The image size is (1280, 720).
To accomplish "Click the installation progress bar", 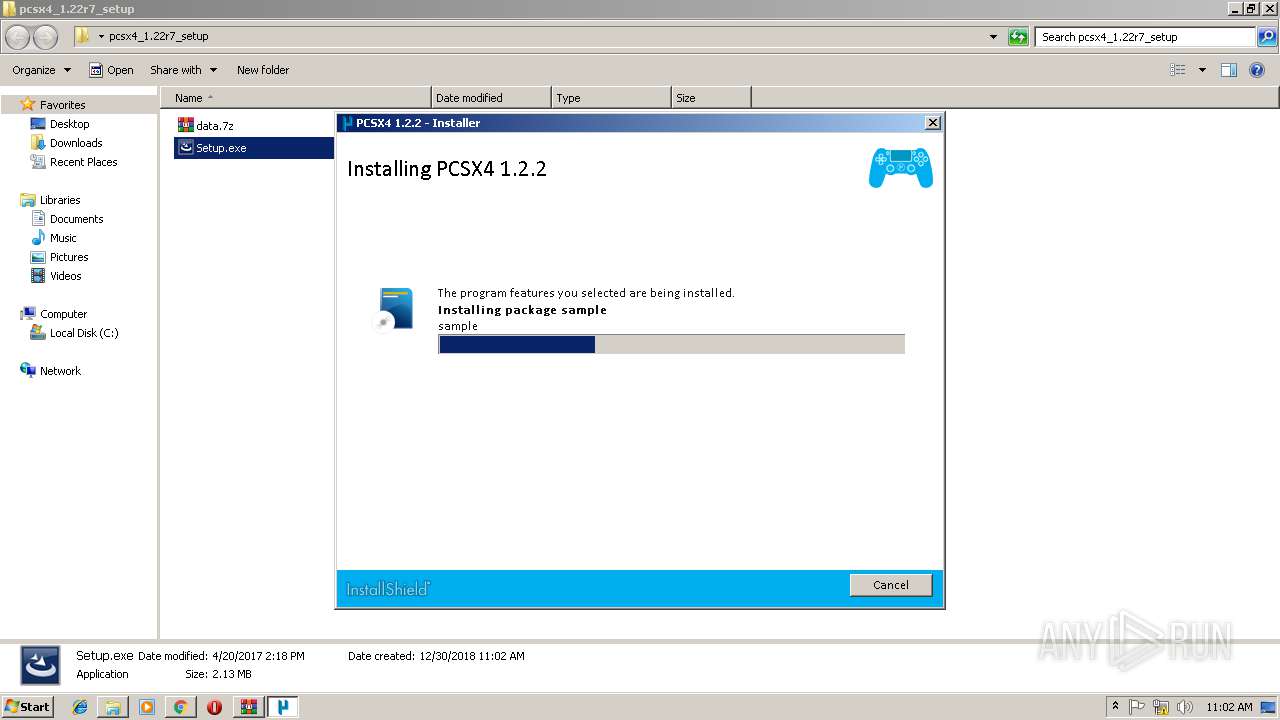I will [x=671, y=344].
